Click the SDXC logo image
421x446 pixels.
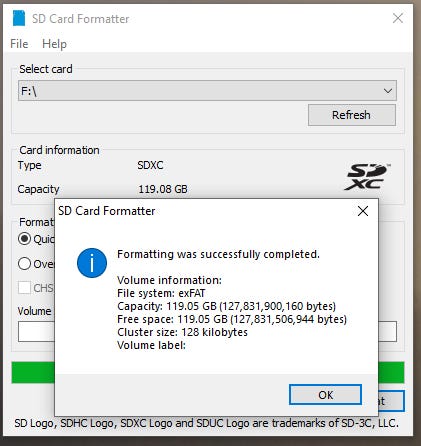(x=367, y=177)
